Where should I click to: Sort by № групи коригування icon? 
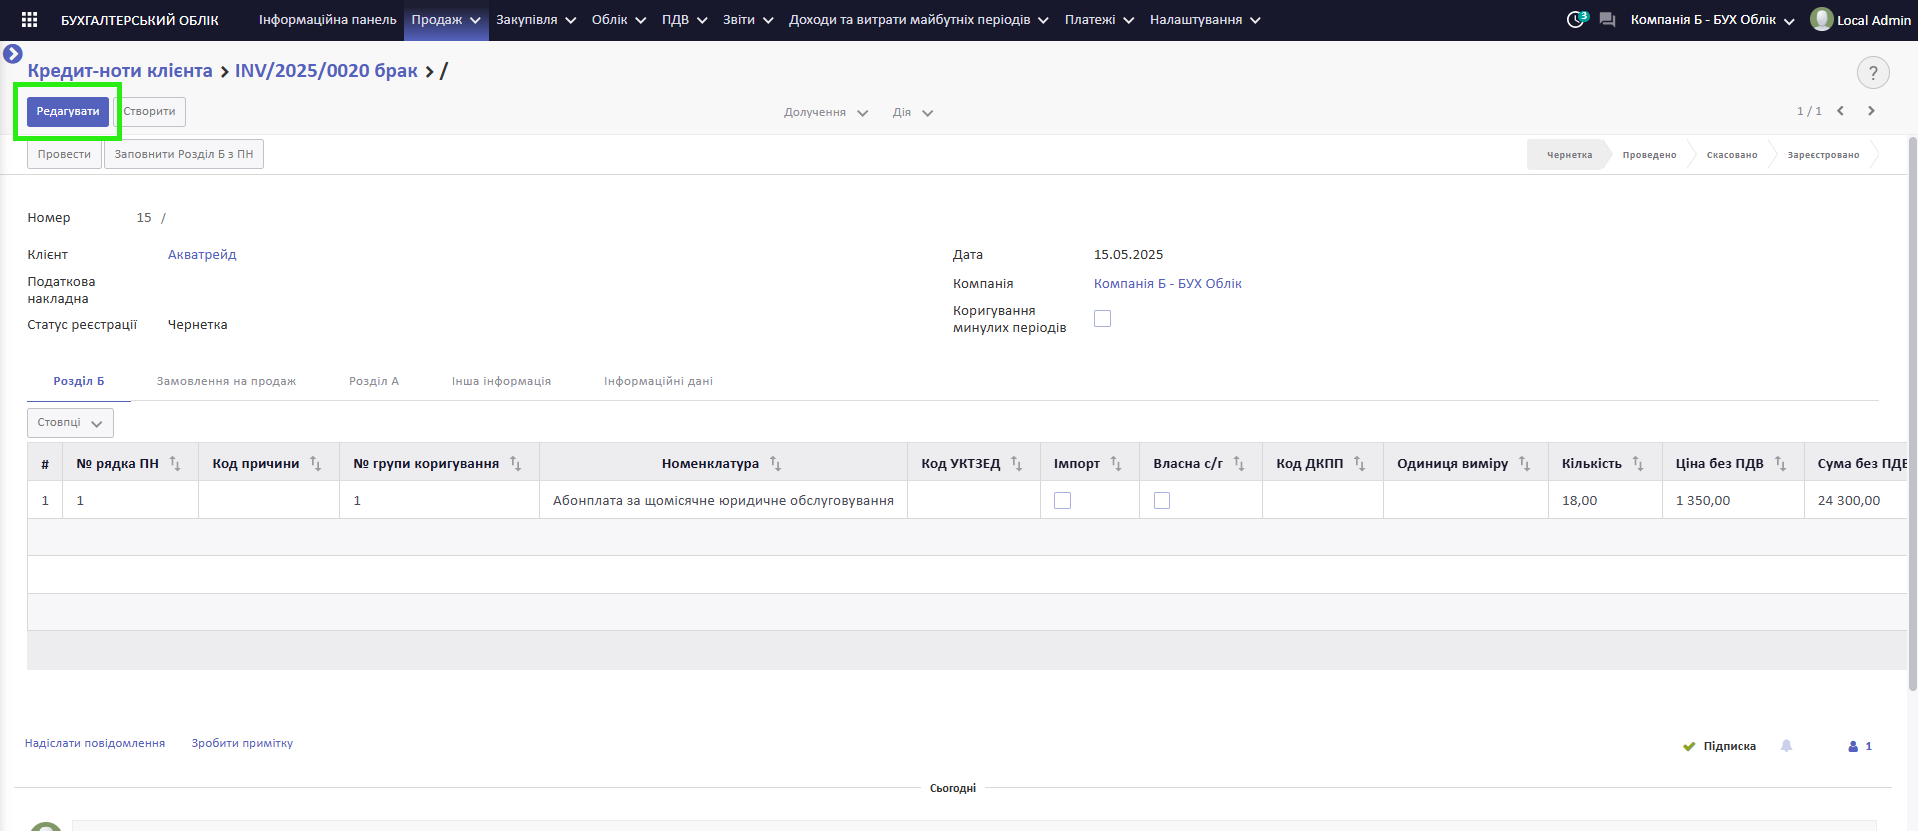515,463
